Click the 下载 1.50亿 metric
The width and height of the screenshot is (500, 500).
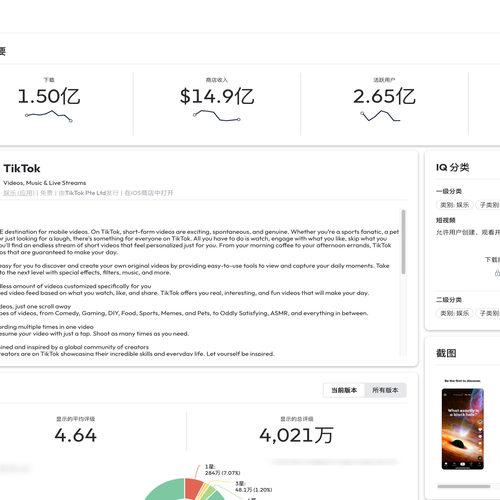coord(49,92)
